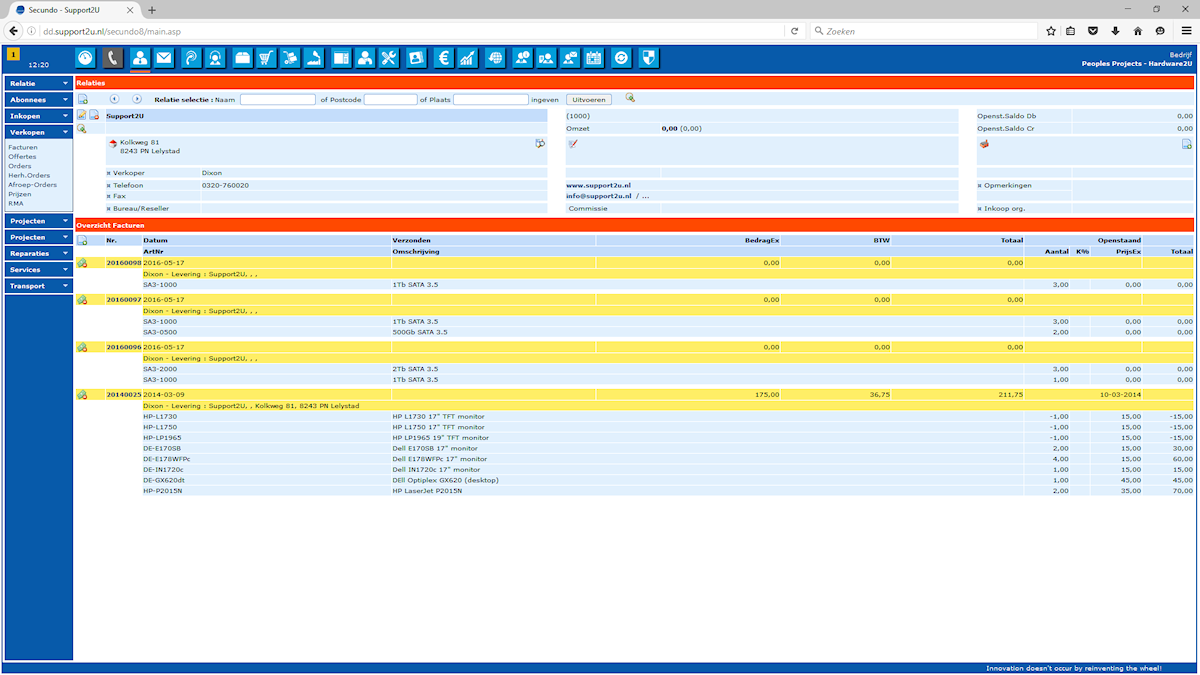Image resolution: width=1200 pixels, height=675 pixels.
Task: Open invoice 20140025 row icon
Action: (x=82, y=395)
